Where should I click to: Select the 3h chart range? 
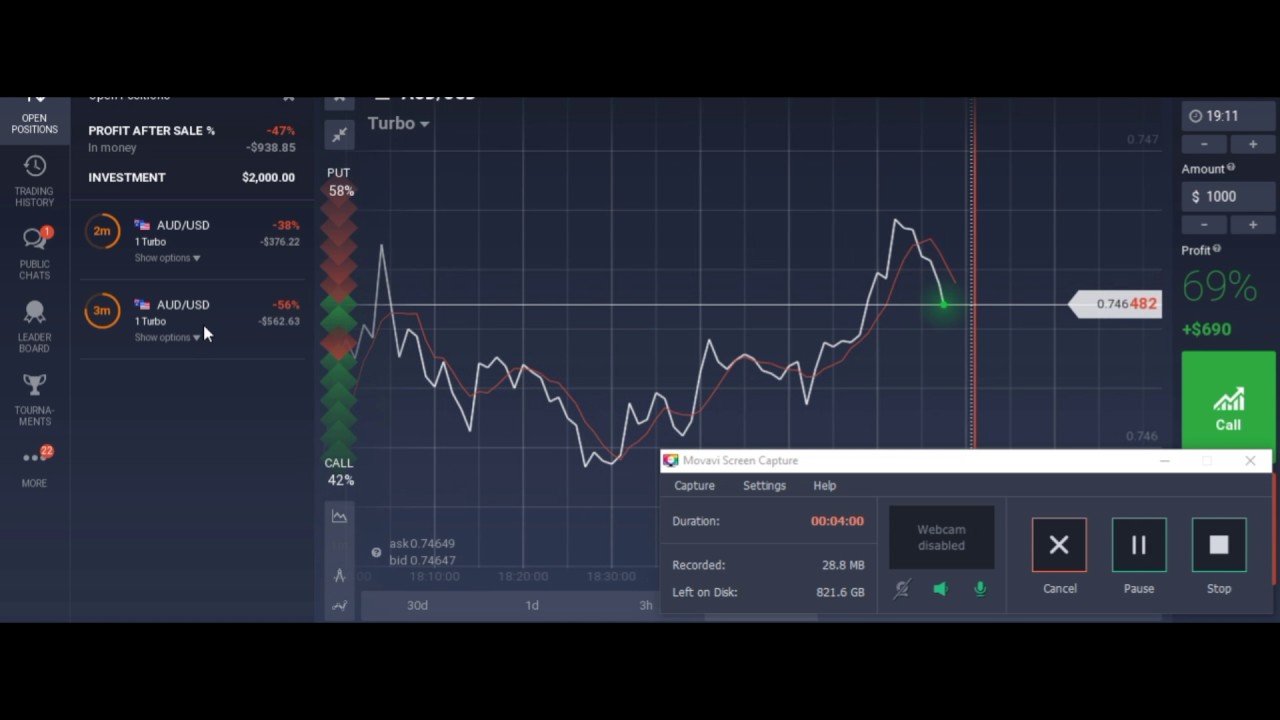[x=646, y=605]
